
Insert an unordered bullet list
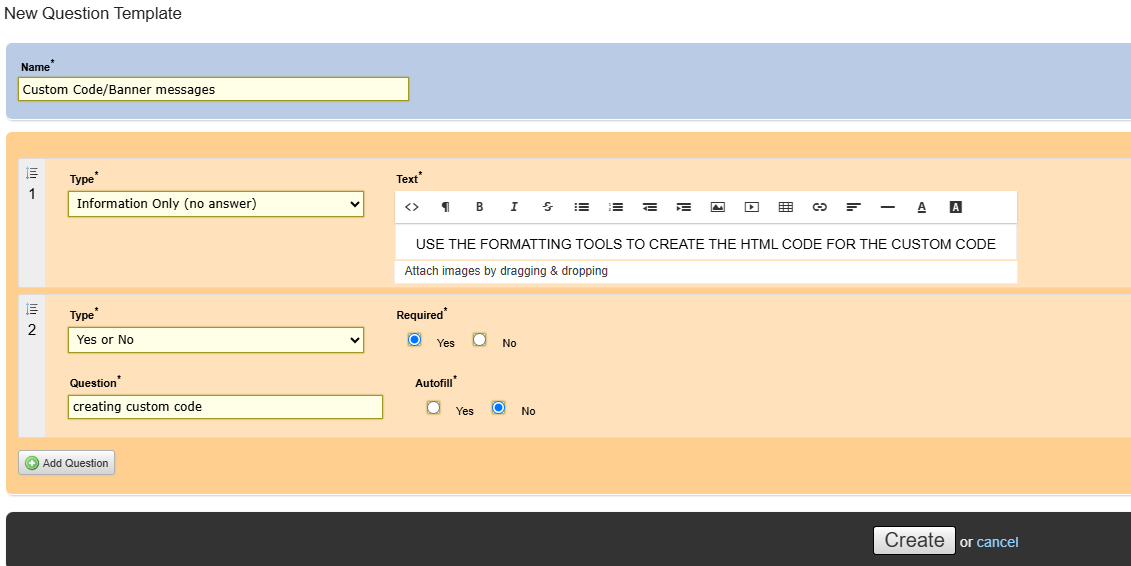click(x=581, y=207)
